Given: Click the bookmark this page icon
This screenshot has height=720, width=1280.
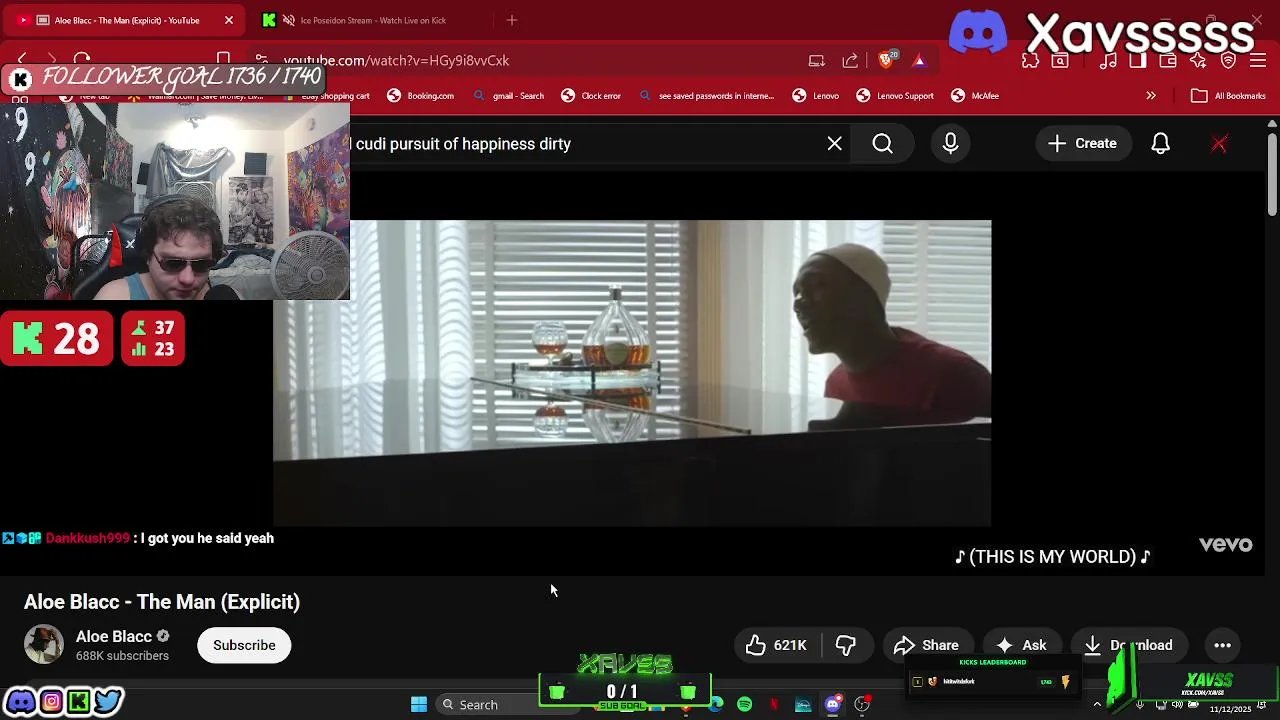Looking at the screenshot, I should pos(224,60).
